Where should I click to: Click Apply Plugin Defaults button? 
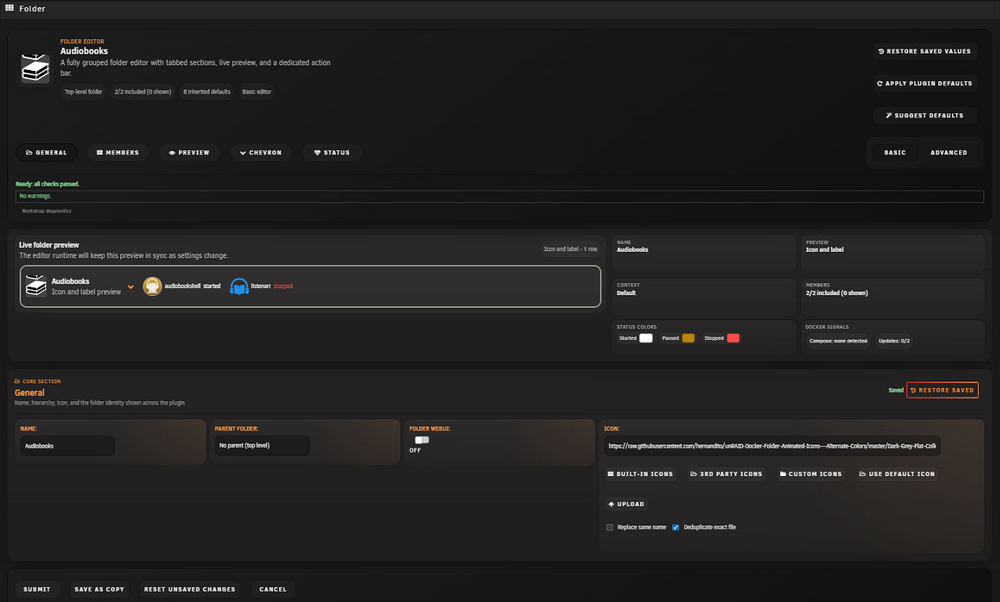pyautogui.click(x=925, y=83)
